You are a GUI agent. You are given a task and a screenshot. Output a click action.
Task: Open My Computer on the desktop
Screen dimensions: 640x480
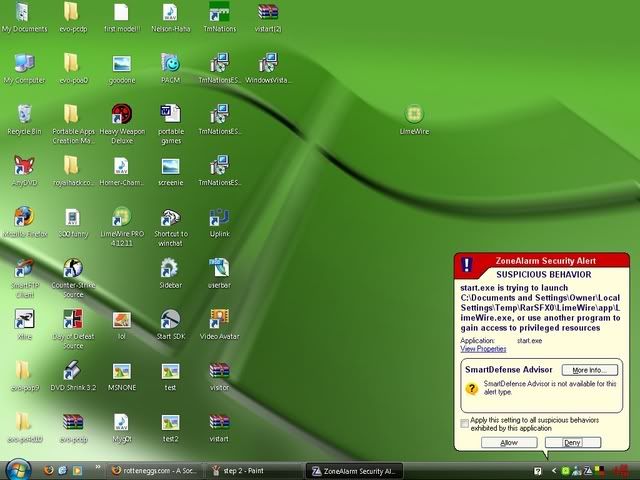coord(24,68)
